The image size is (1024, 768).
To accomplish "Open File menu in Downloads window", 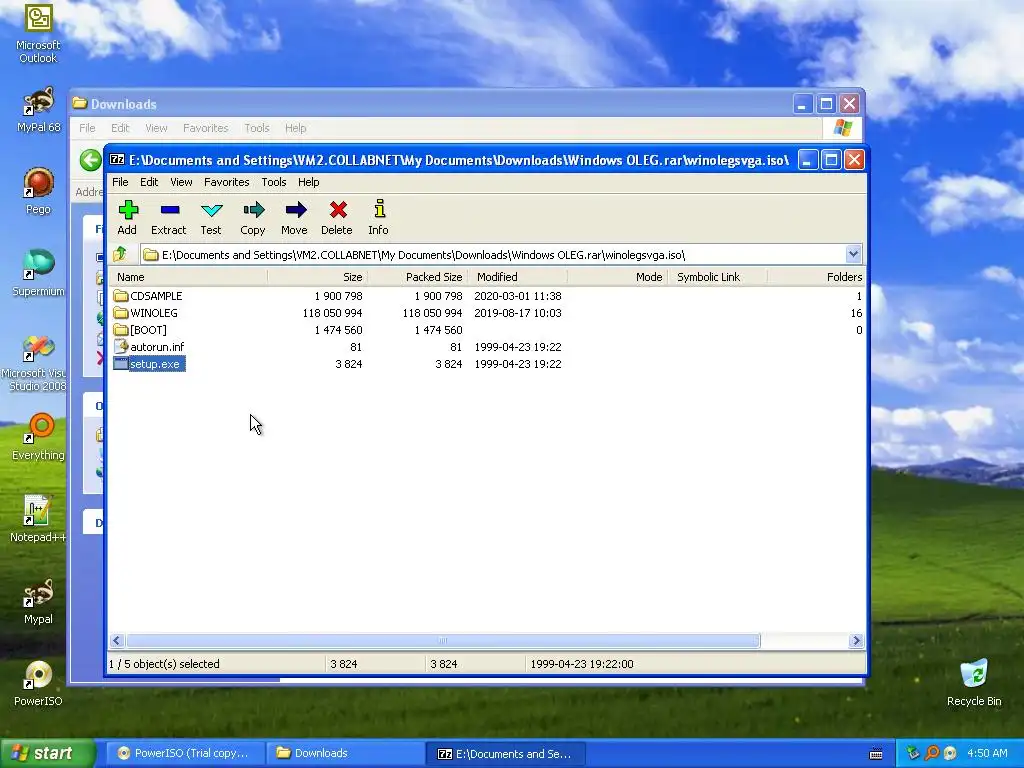I will 87,128.
